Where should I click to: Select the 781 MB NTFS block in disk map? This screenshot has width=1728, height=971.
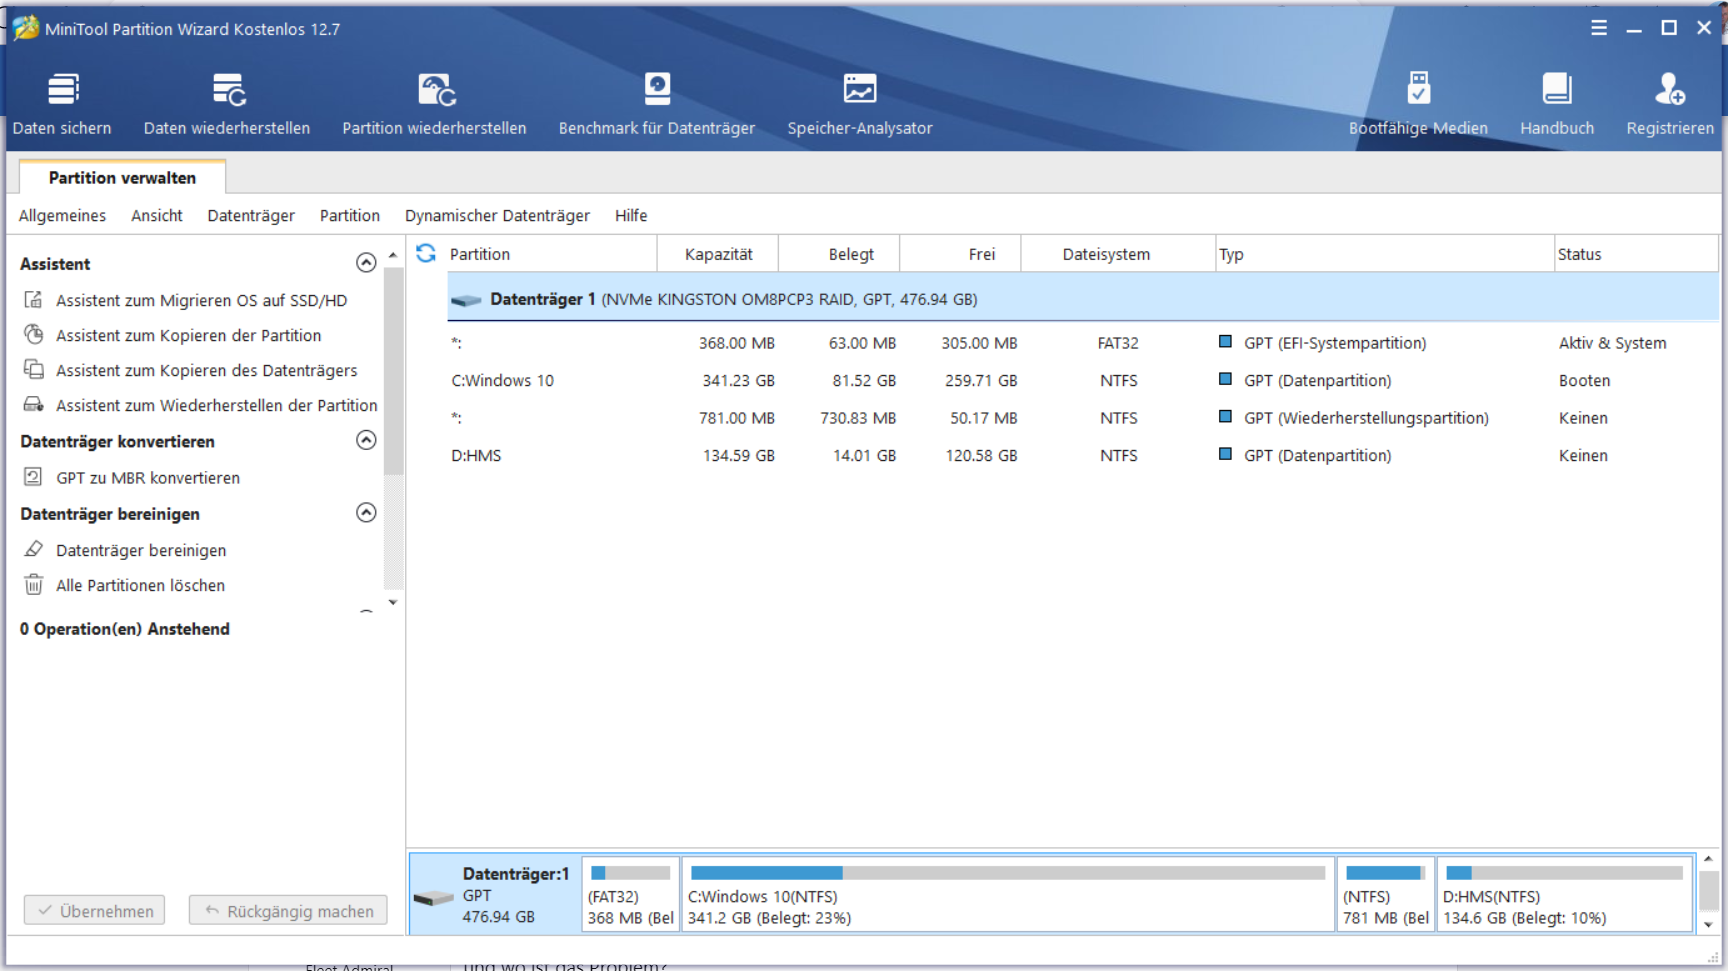tap(1386, 893)
